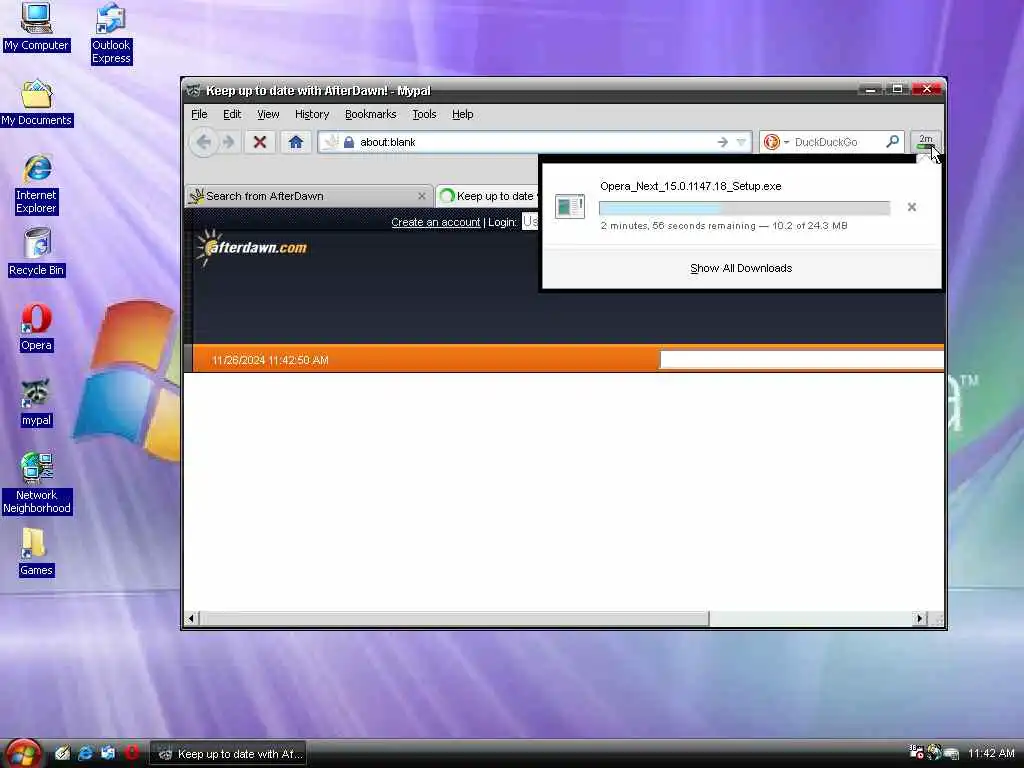Click the horizontal scrollbar thumb

point(454,618)
